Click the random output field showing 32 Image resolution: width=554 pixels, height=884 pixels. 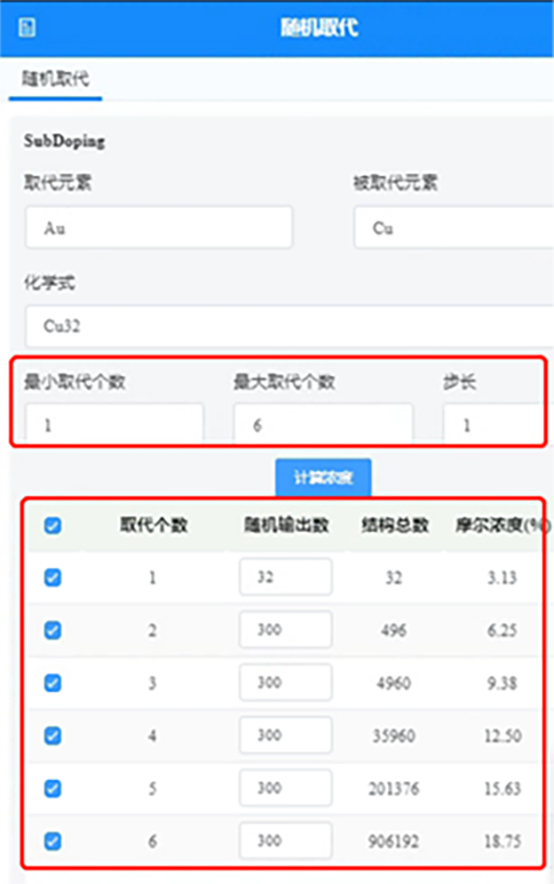coord(286,577)
